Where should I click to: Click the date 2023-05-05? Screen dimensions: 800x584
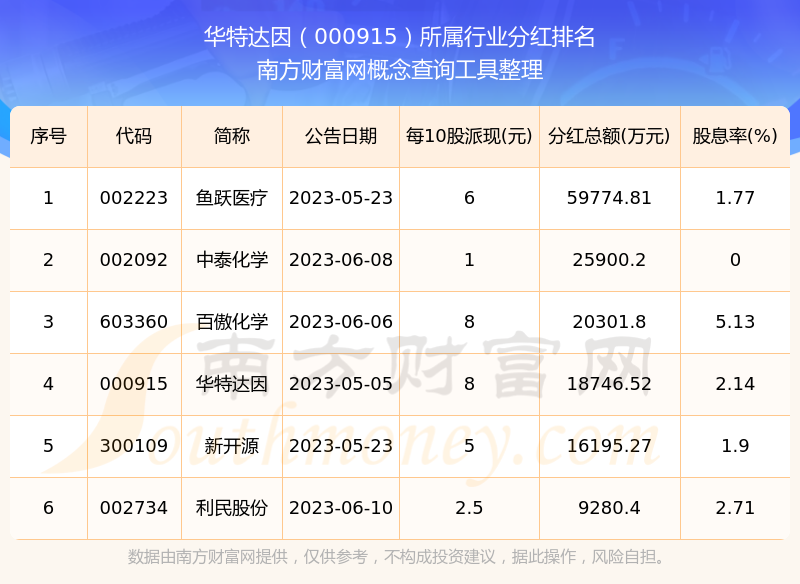[x=341, y=384]
